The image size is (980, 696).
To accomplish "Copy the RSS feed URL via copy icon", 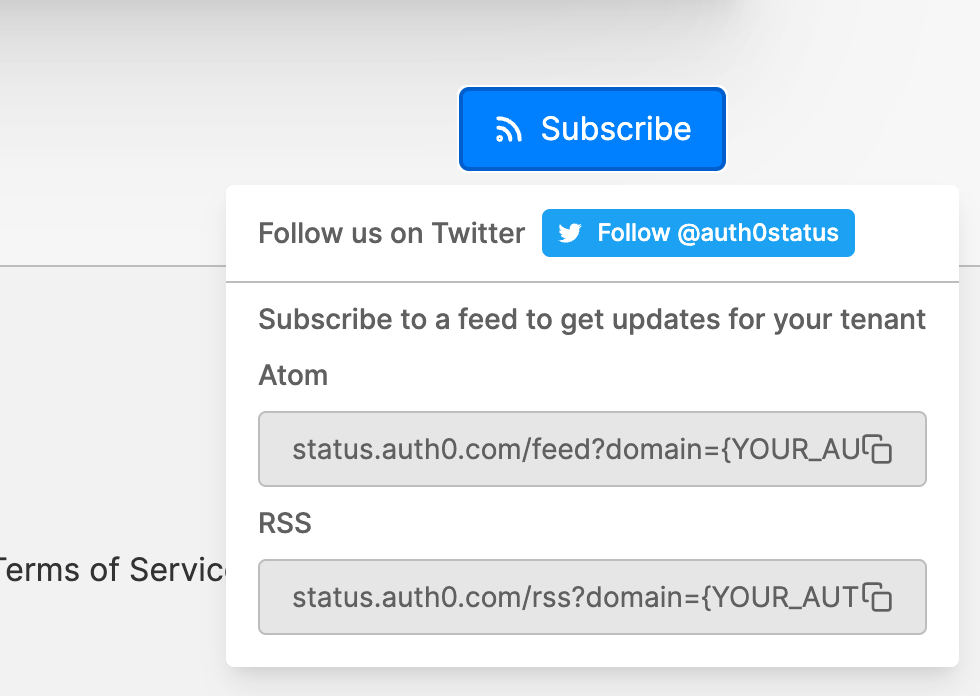I will click(x=878, y=597).
